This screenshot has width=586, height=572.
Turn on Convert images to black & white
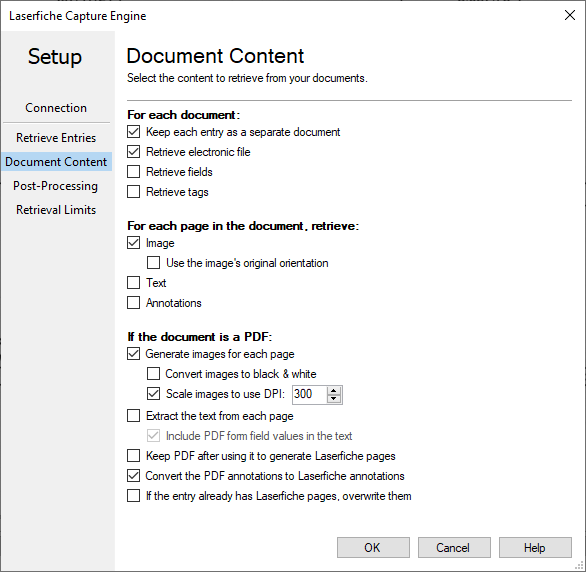click(x=153, y=374)
